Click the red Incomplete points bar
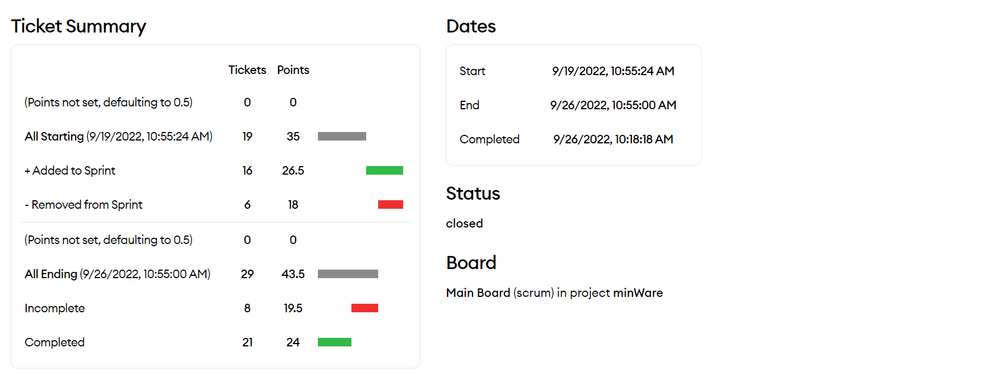The height and width of the screenshot is (380, 998). tap(365, 308)
